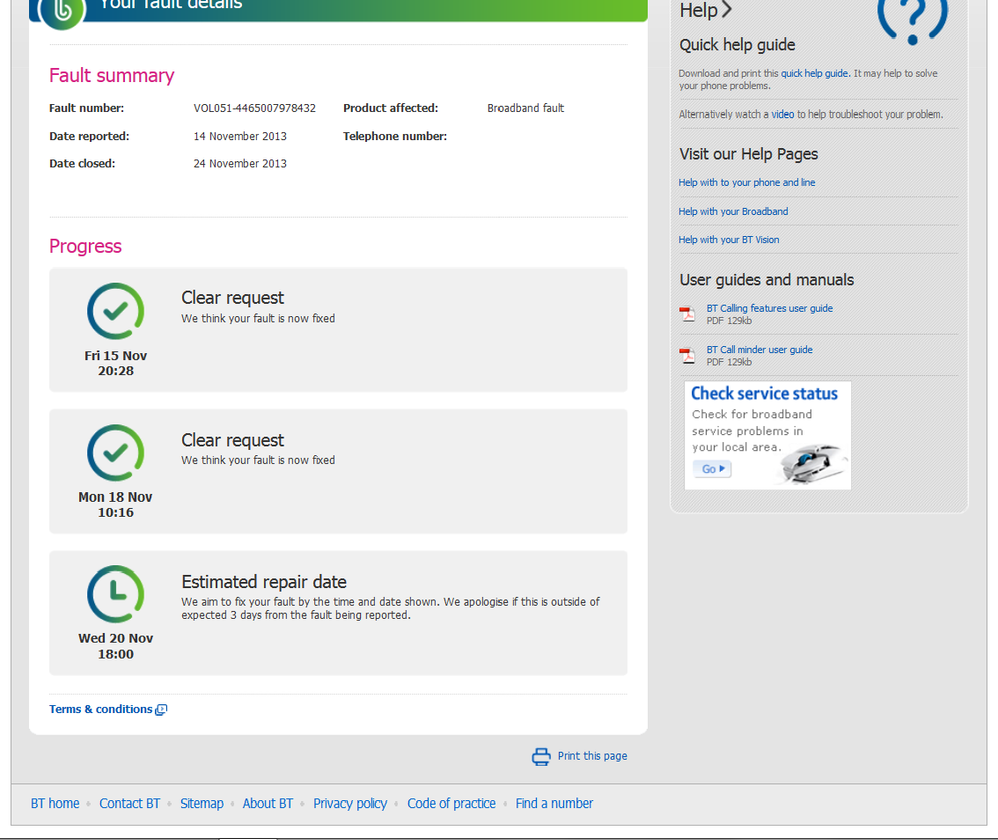Screen dimensions: 998x840
Task: Click the PDF icon for BT Calling features guide
Action: 687,314
